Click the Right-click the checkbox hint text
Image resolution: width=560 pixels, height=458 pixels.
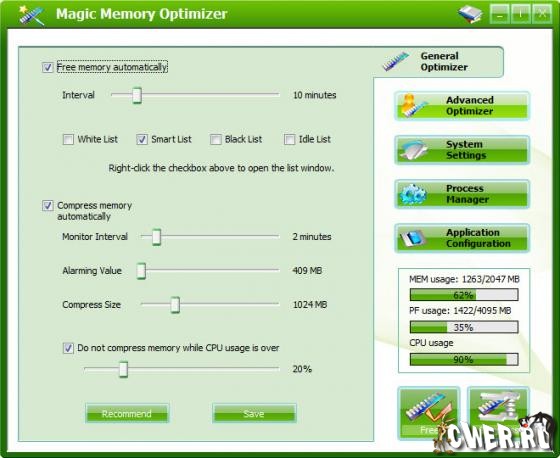tap(221, 168)
